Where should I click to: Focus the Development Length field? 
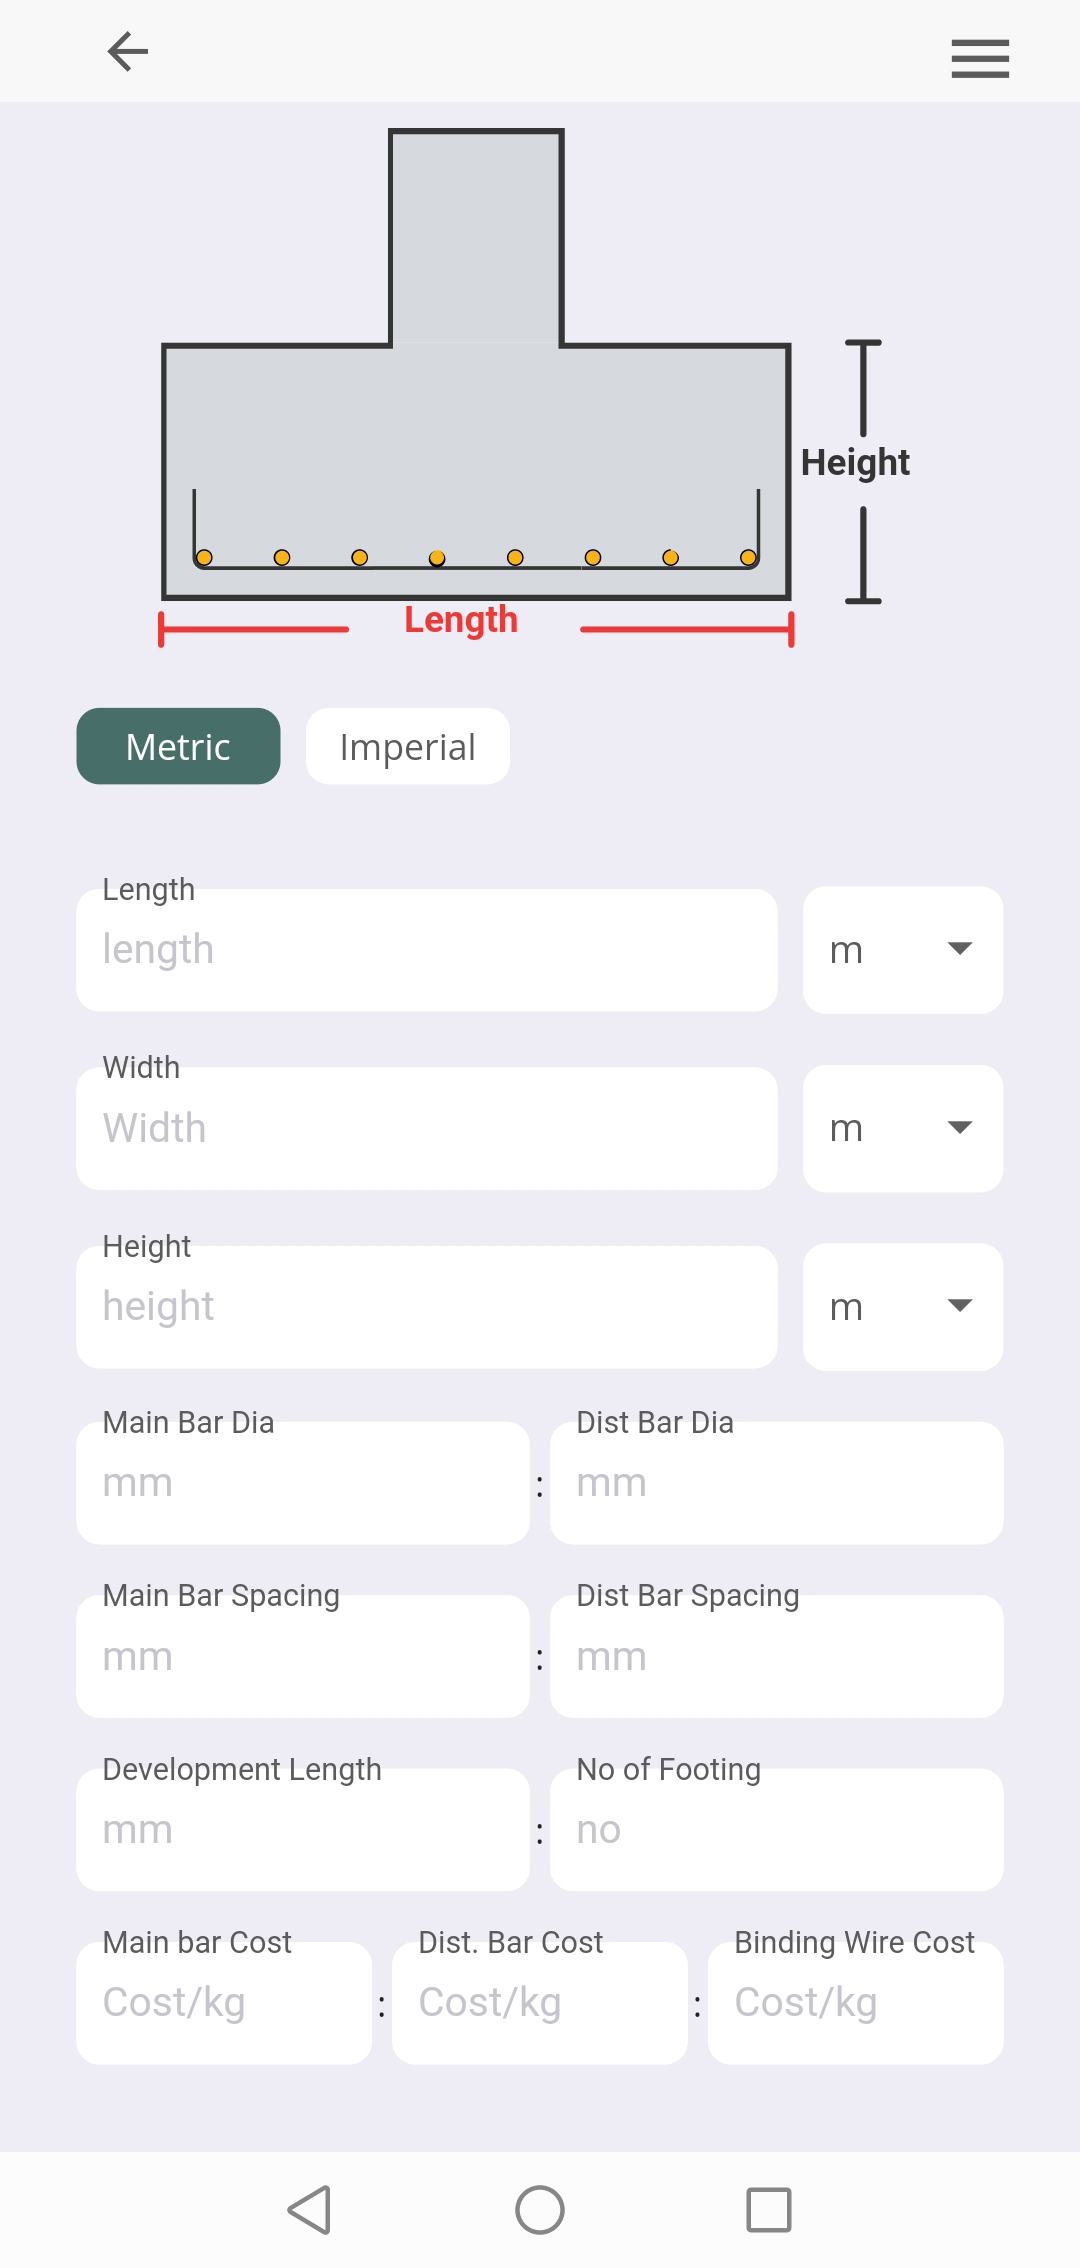(302, 1830)
